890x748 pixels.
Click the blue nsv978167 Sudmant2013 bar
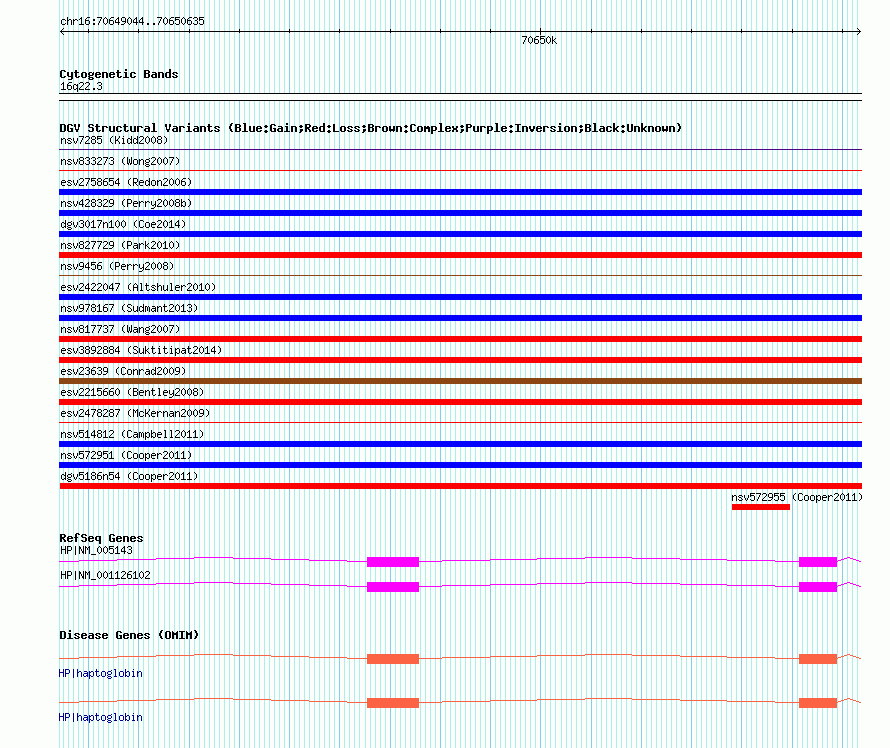tap(460, 318)
